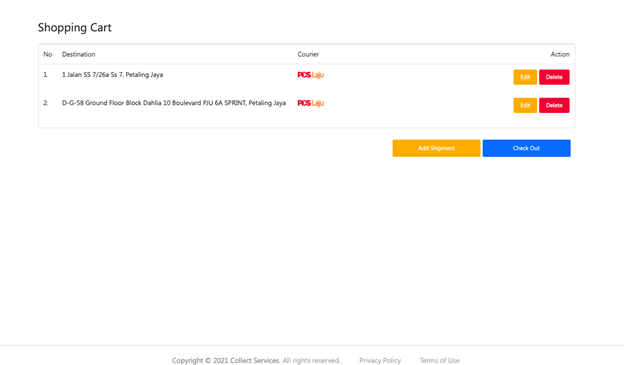This screenshot has height=365, width=624.
Task: Select the D-G-58 Ground Floor address text
Action: tap(174, 103)
